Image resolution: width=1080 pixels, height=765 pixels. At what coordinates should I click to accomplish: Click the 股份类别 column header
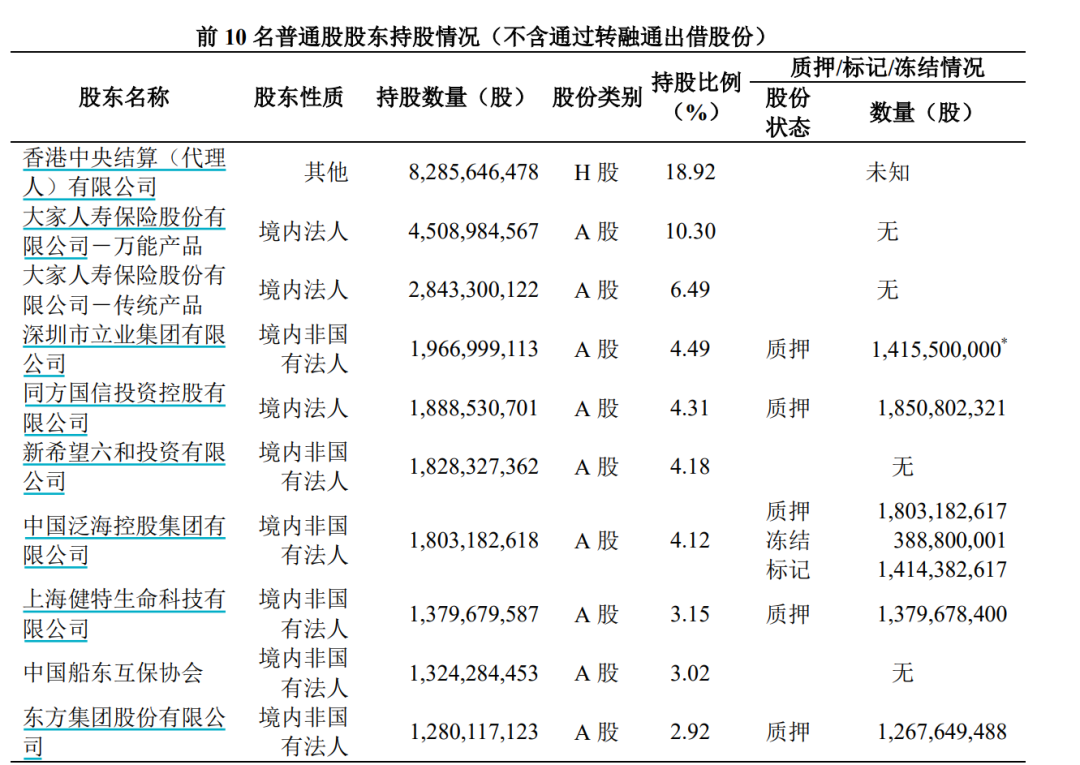596,97
